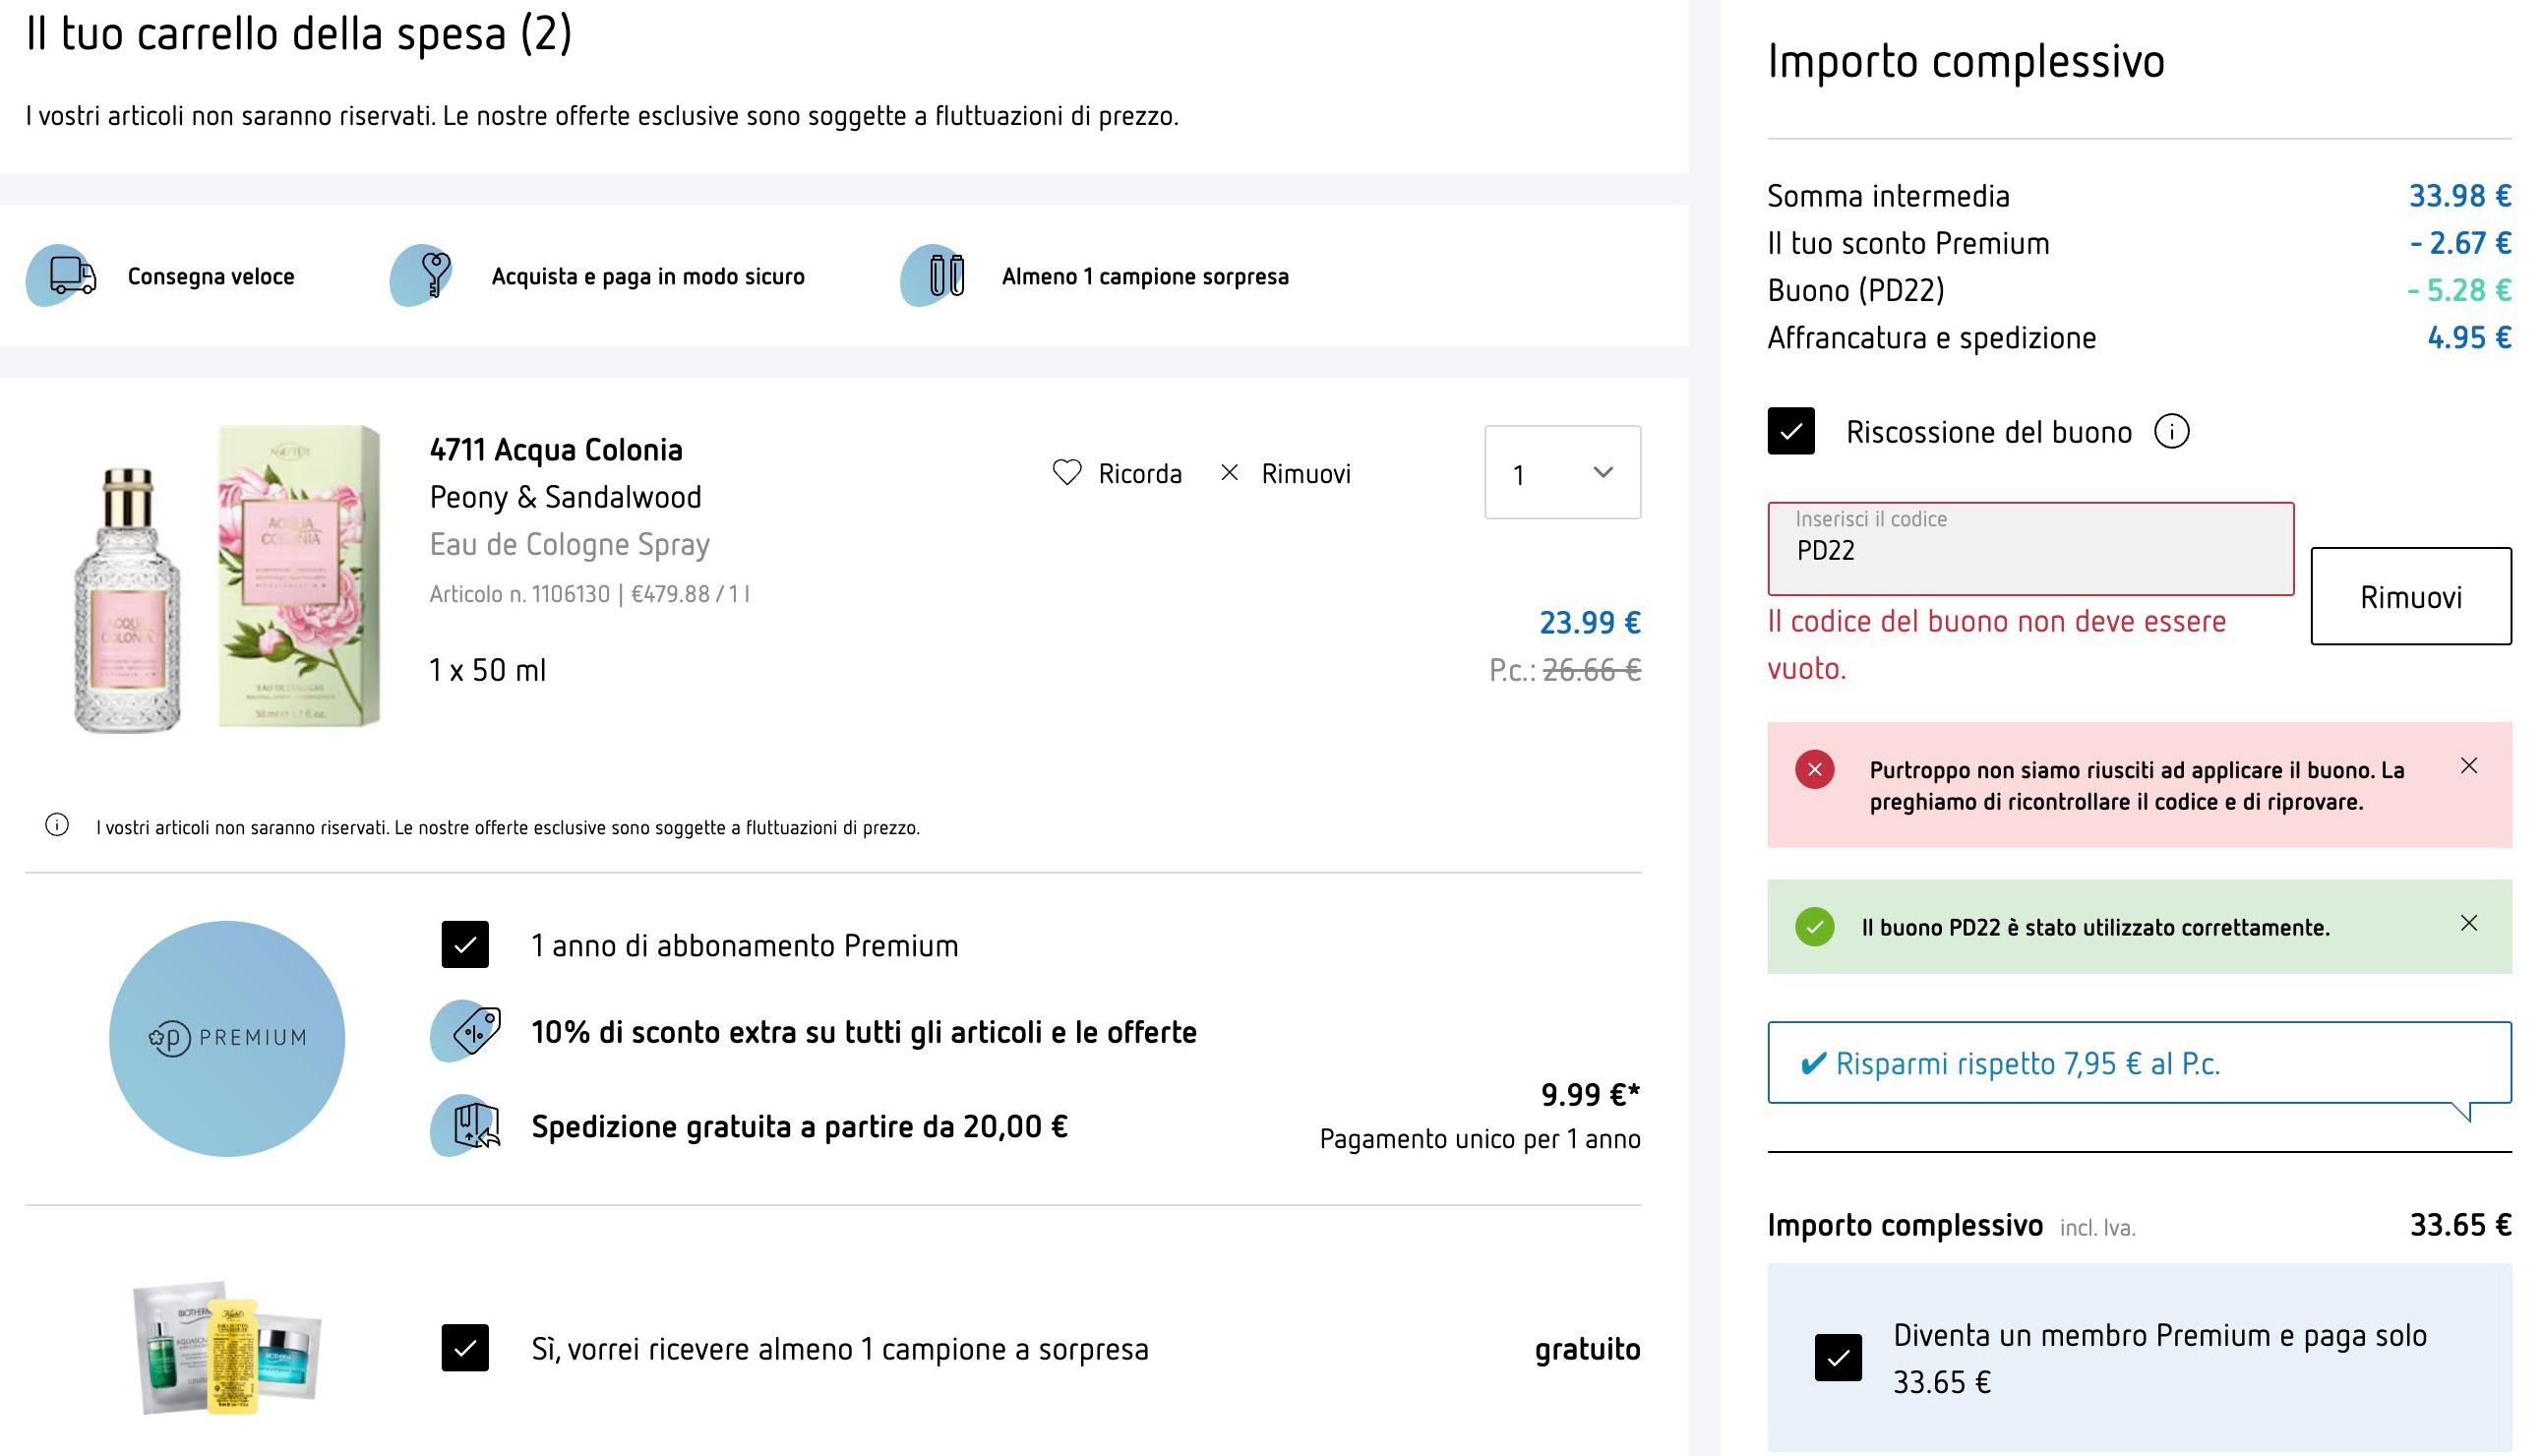Click the Eau de Cologne Spray text
Viewport: 2542px width, 1456px height.
pos(569,545)
